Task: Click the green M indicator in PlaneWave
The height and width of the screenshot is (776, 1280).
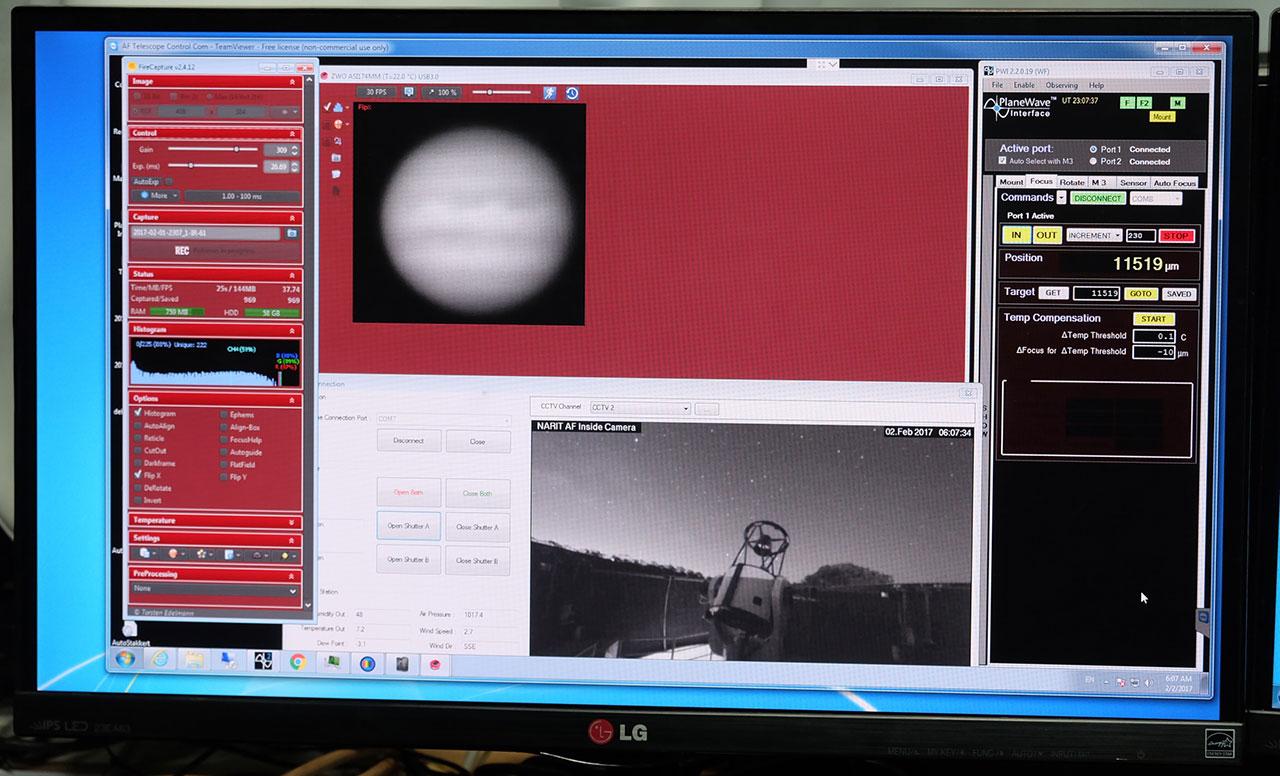Action: point(1177,103)
